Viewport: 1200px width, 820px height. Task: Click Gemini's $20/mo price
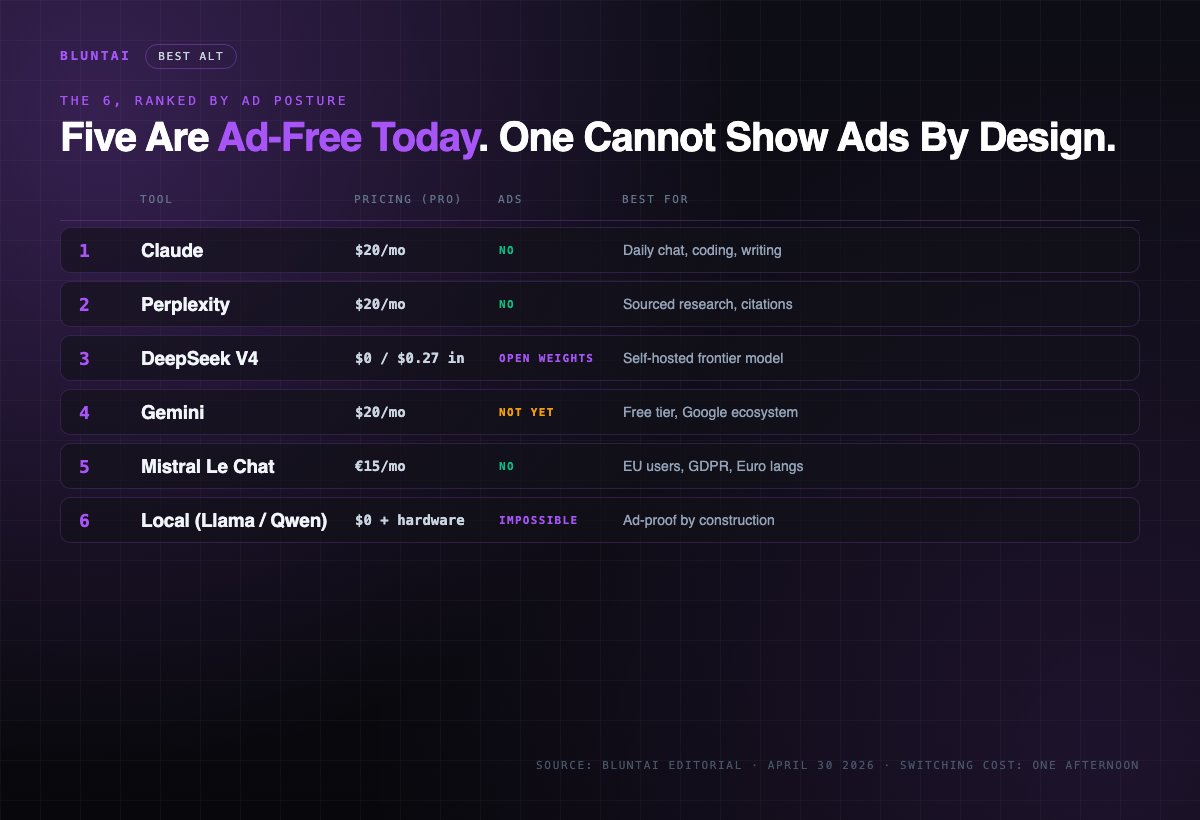[x=380, y=412]
